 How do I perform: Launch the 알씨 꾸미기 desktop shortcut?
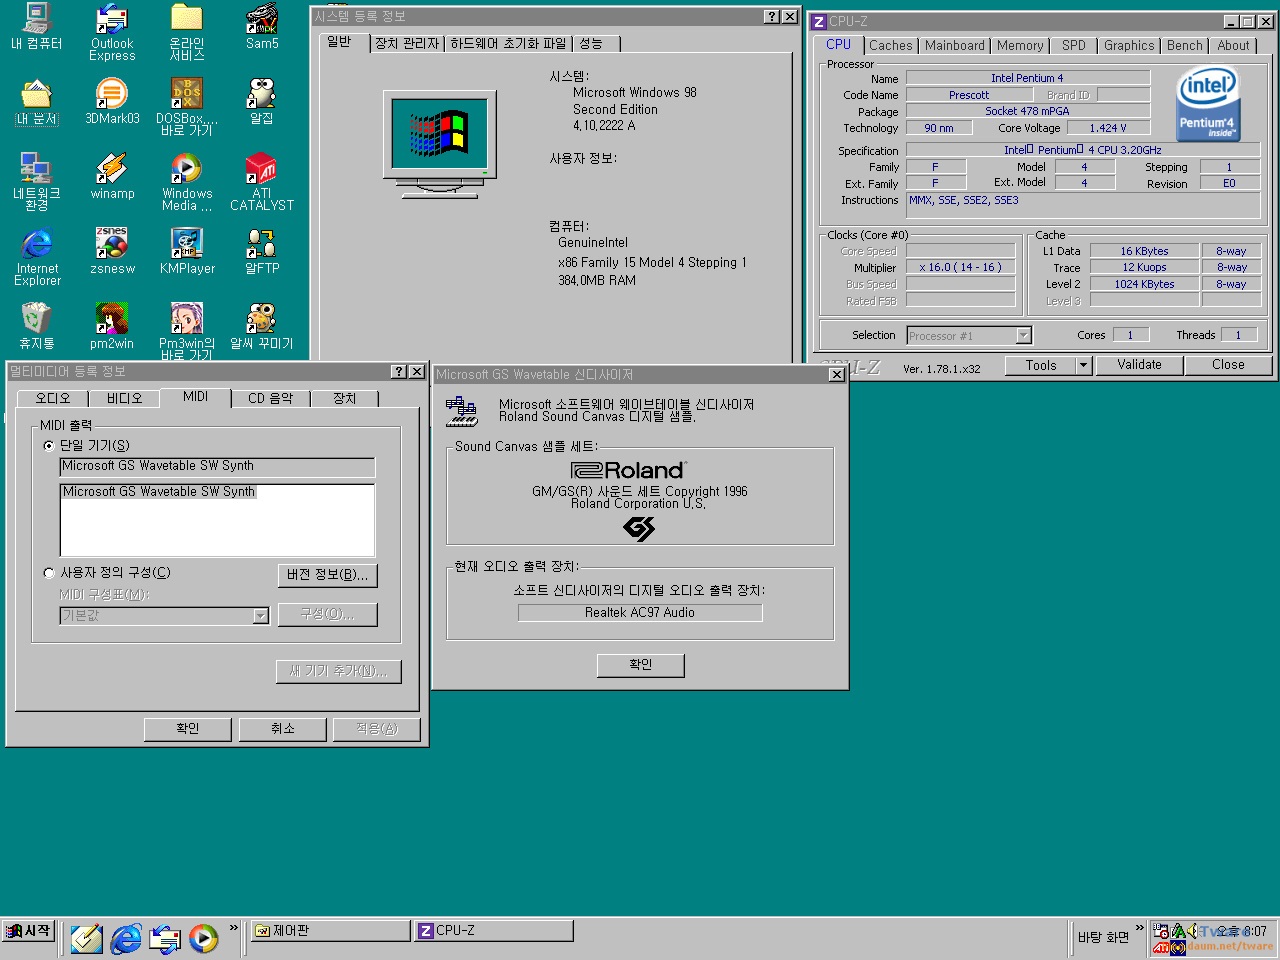tap(262, 327)
